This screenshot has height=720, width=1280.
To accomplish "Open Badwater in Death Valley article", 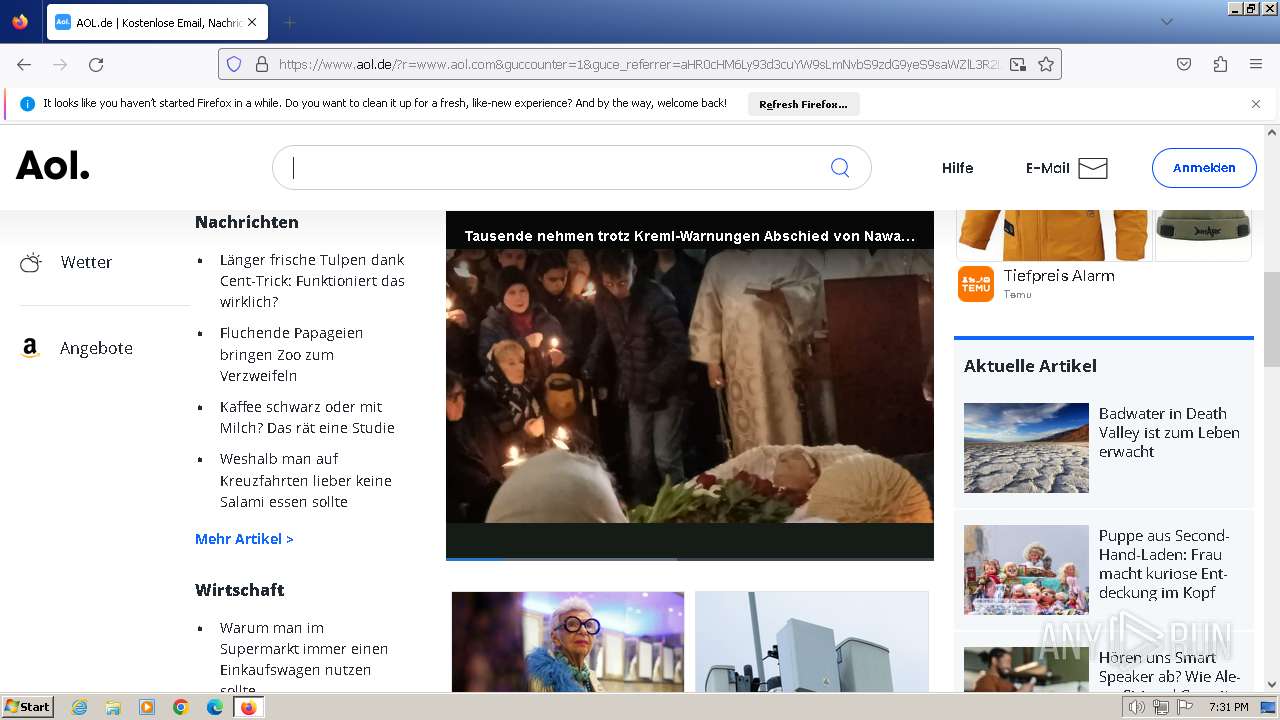I will tap(1169, 433).
